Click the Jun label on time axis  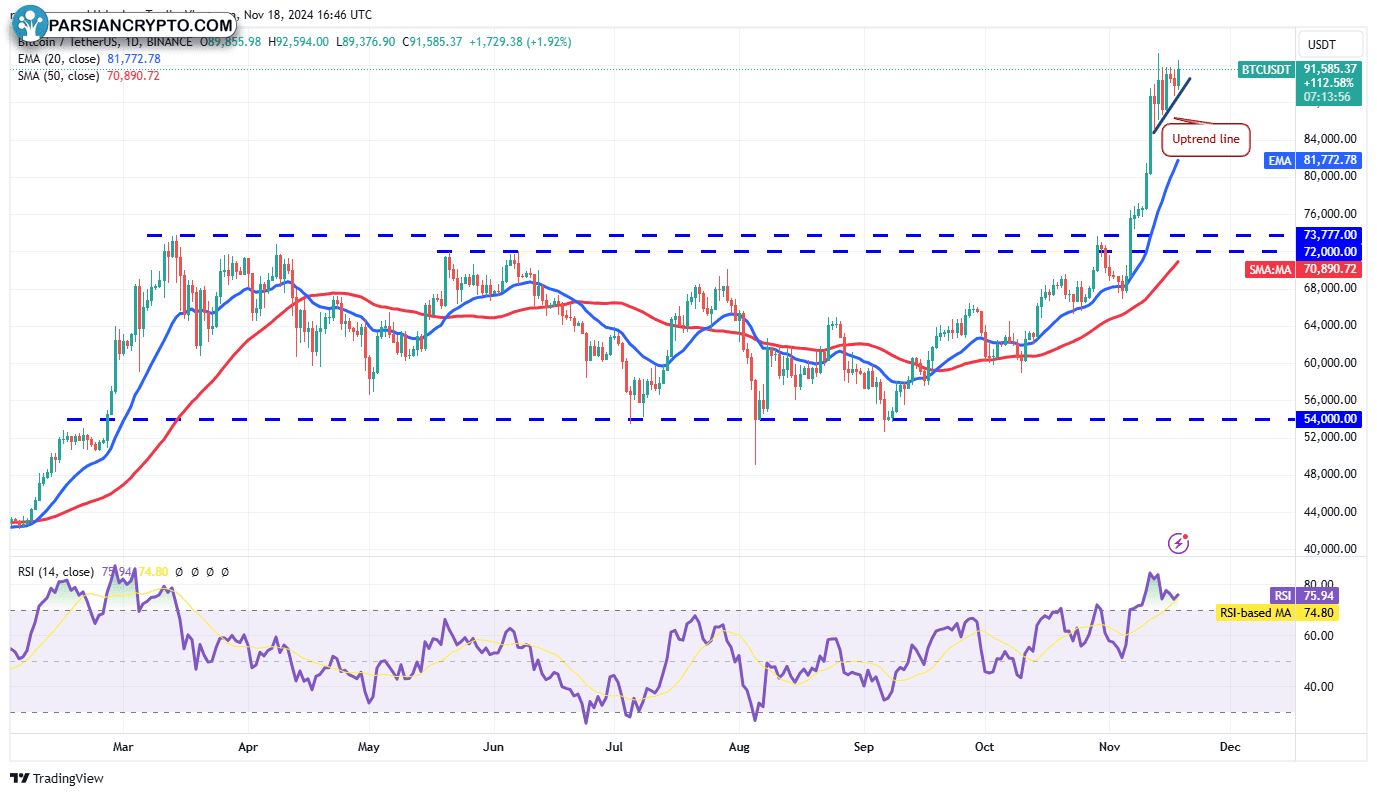click(x=492, y=746)
